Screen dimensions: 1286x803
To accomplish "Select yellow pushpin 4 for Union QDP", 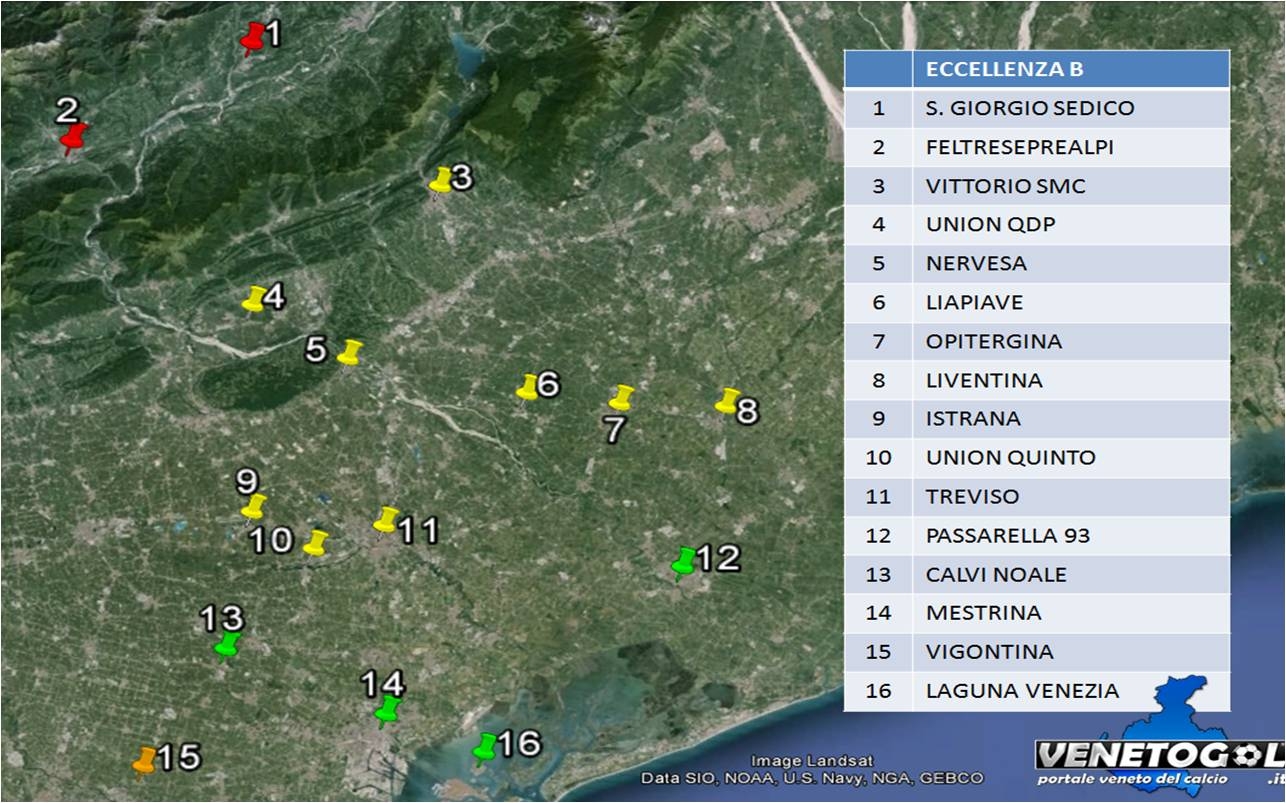I will pyautogui.click(x=254, y=299).
